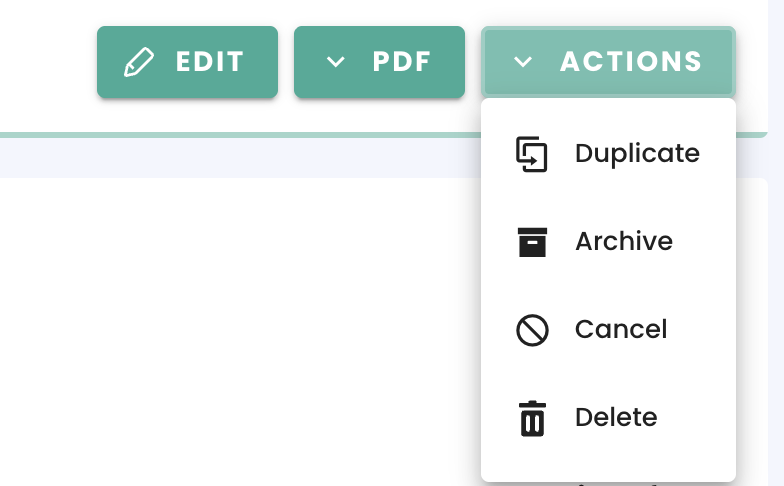Click the EDIT button

point(188,62)
